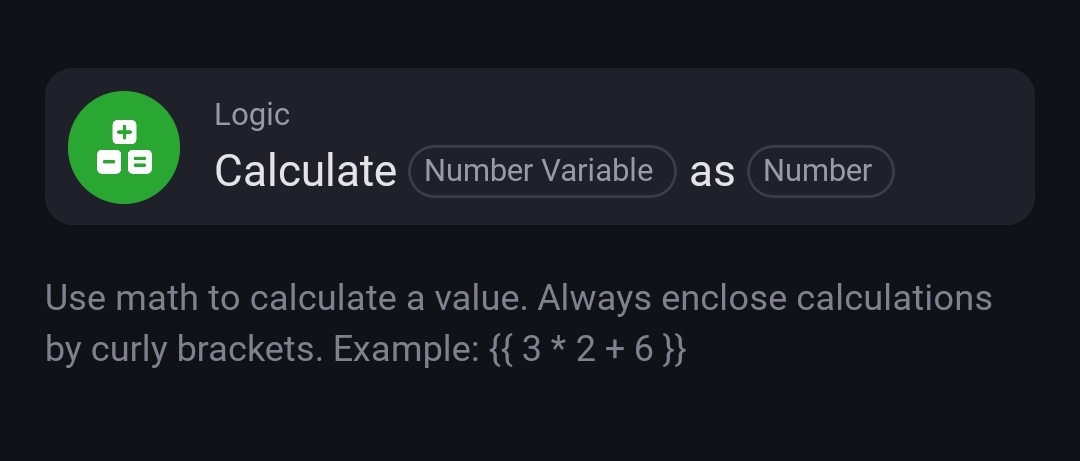Click the plus symbol in the calculator icon
Viewport: 1080px width, 461px height.
point(124,132)
